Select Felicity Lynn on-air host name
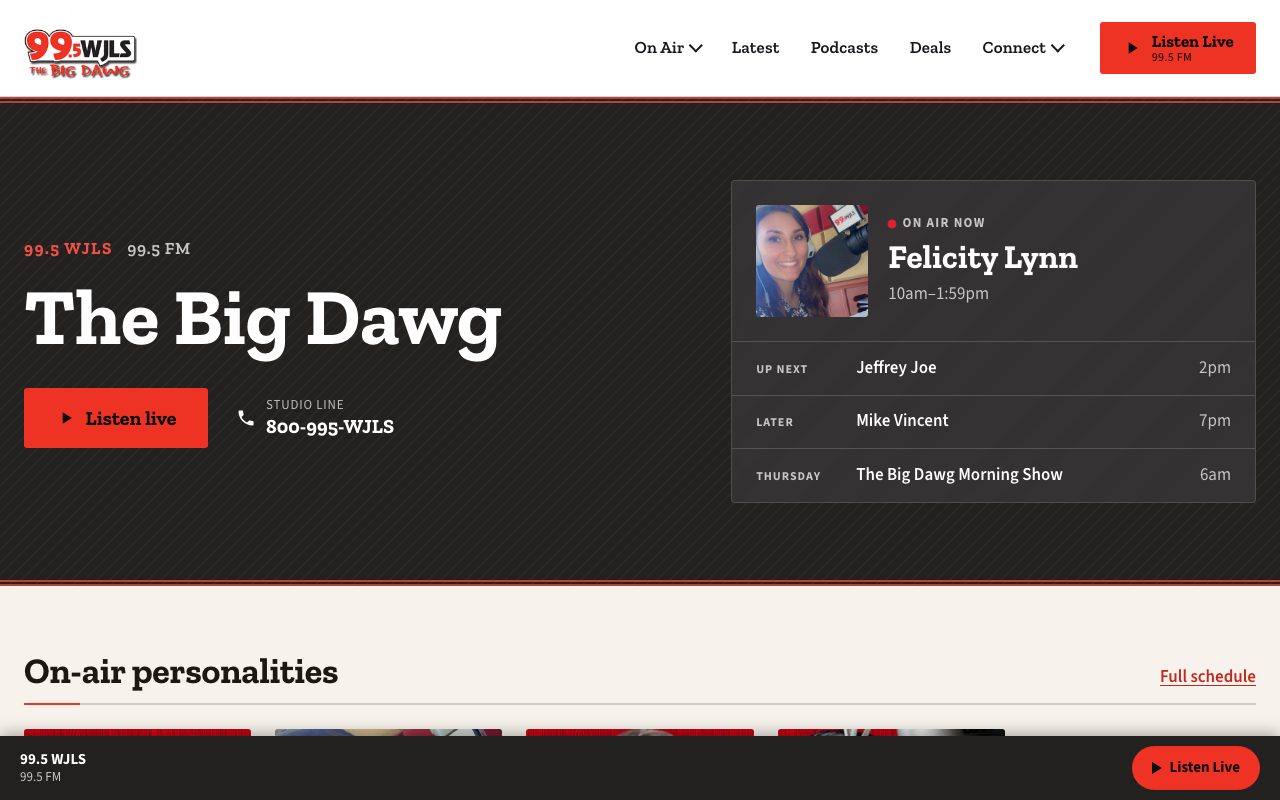Viewport: 1280px width, 800px height. (983, 258)
